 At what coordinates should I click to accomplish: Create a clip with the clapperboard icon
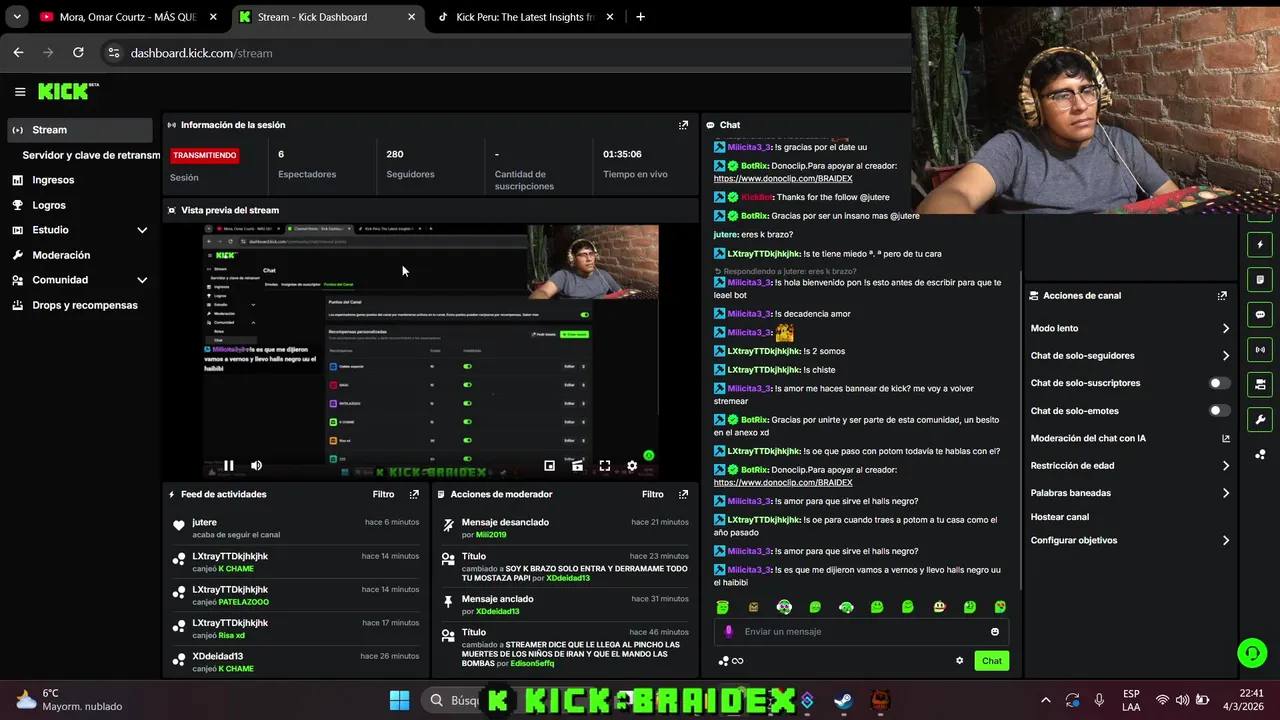(x=577, y=465)
